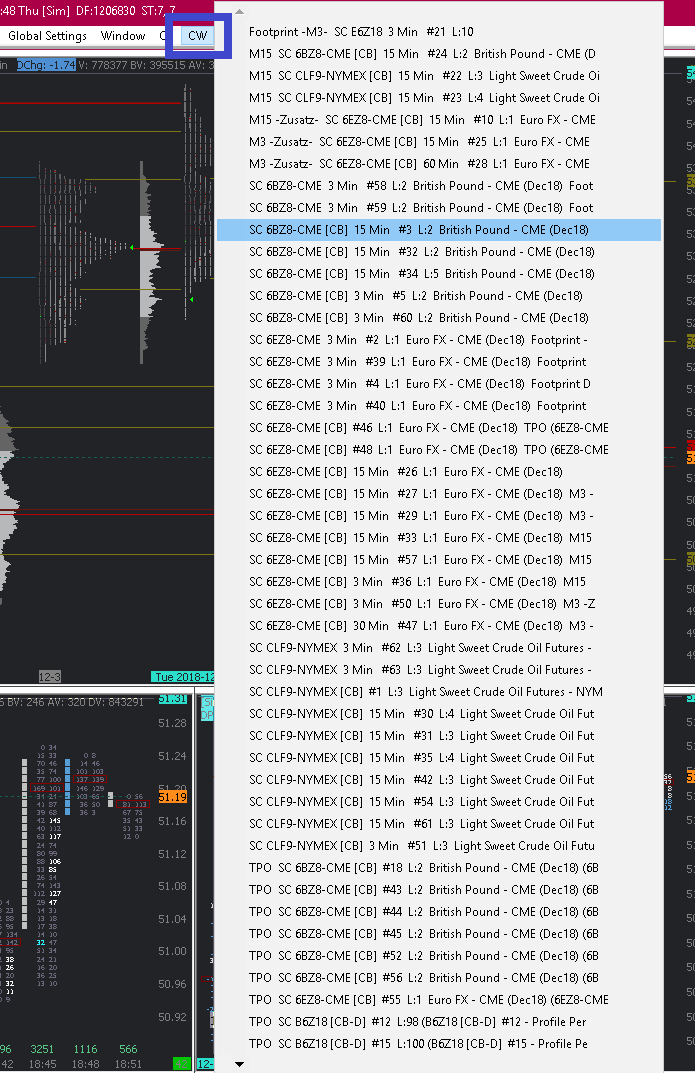Select M15 SC CLF9-NYMEX 15 Min #22

coord(439,75)
